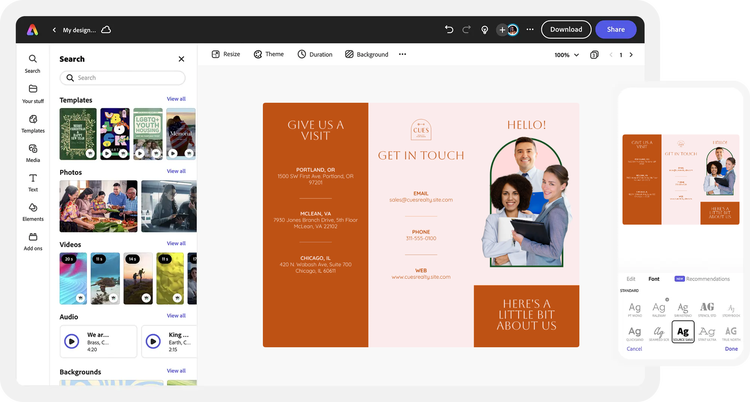Go to the next page arrow
750x402 pixels.
631,55
